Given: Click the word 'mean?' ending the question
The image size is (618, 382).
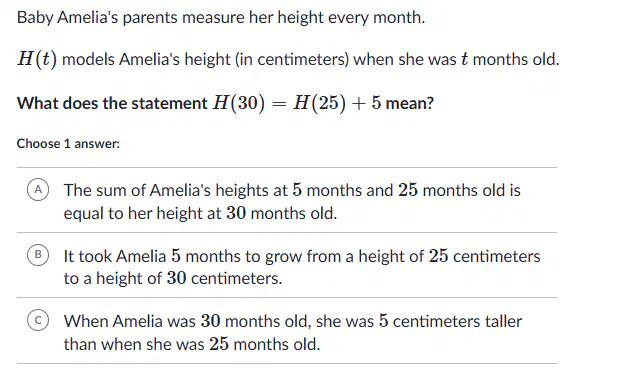Looking at the screenshot, I should point(410,103).
